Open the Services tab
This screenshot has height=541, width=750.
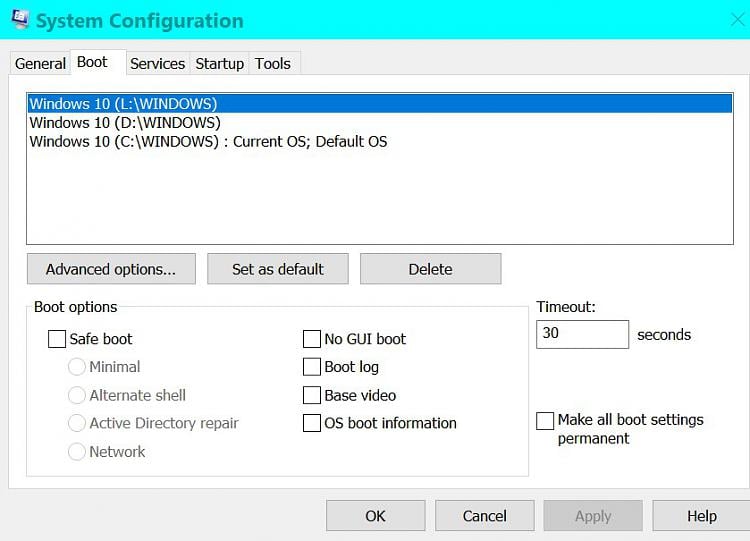(157, 63)
